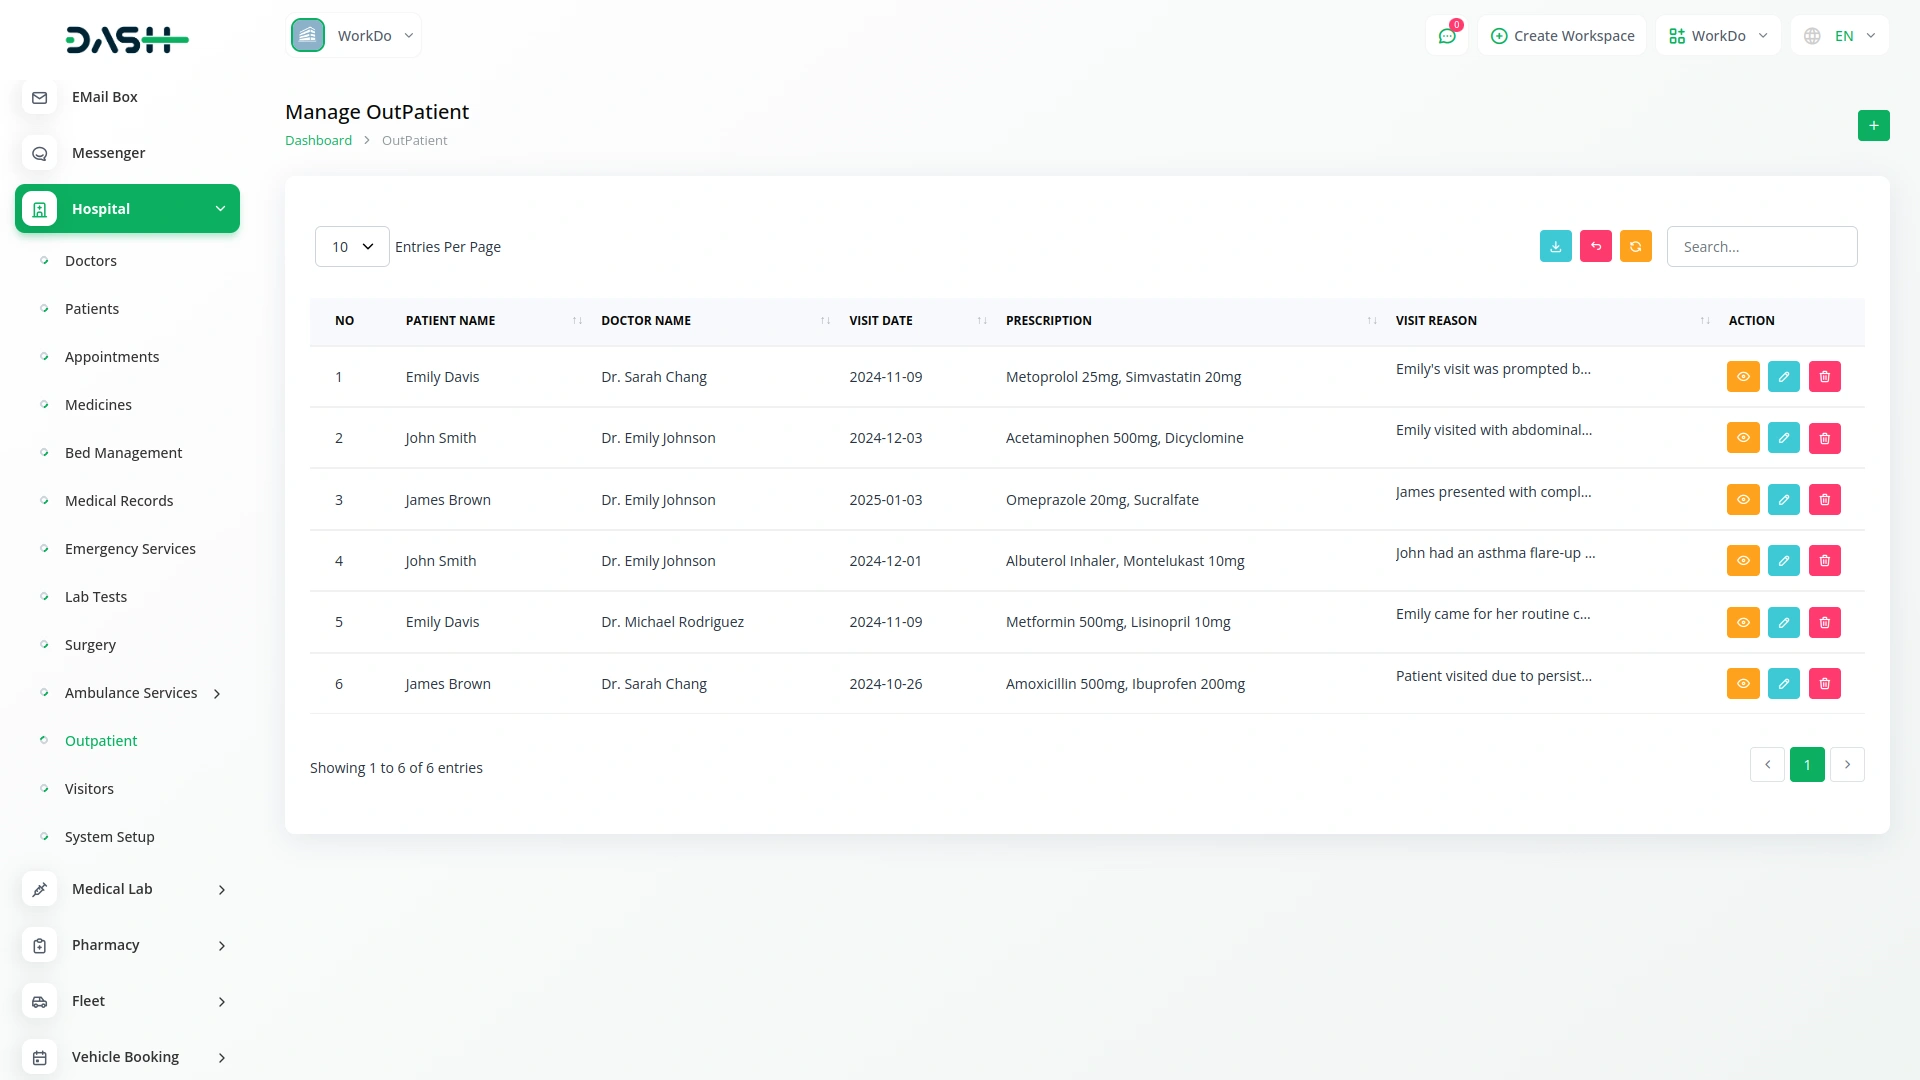Click the pink reset undo icon
Image resolution: width=1920 pixels, height=1080 pixels.
click(x=1595, y=246)
